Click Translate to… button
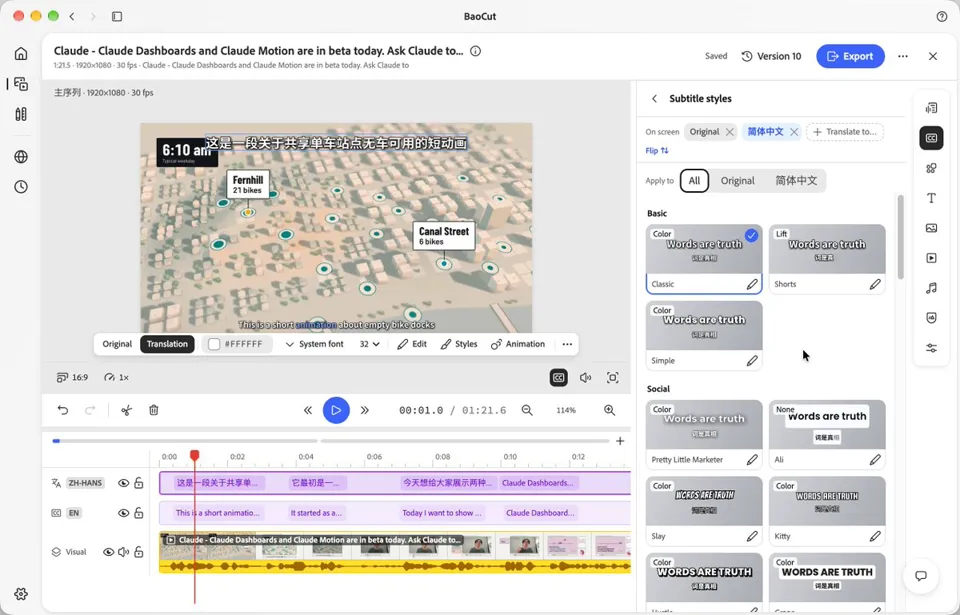This screenshot has width=960, height=615. click(x=845, y=132)
